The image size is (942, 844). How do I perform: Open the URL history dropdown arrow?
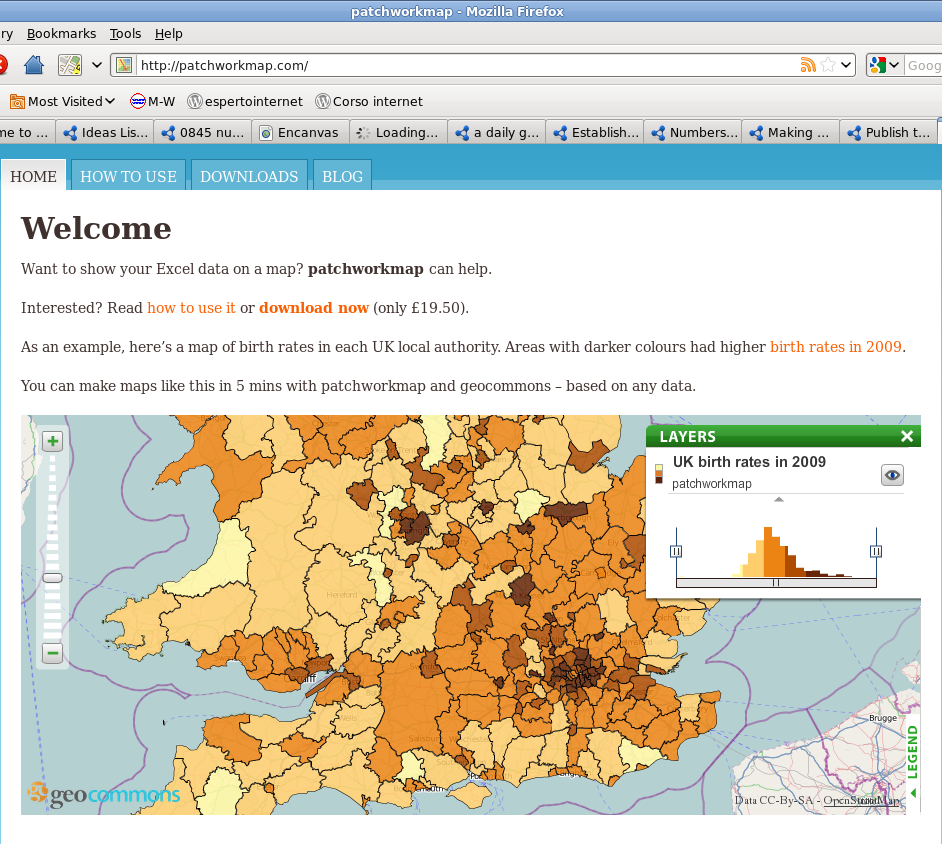point(846,65)
